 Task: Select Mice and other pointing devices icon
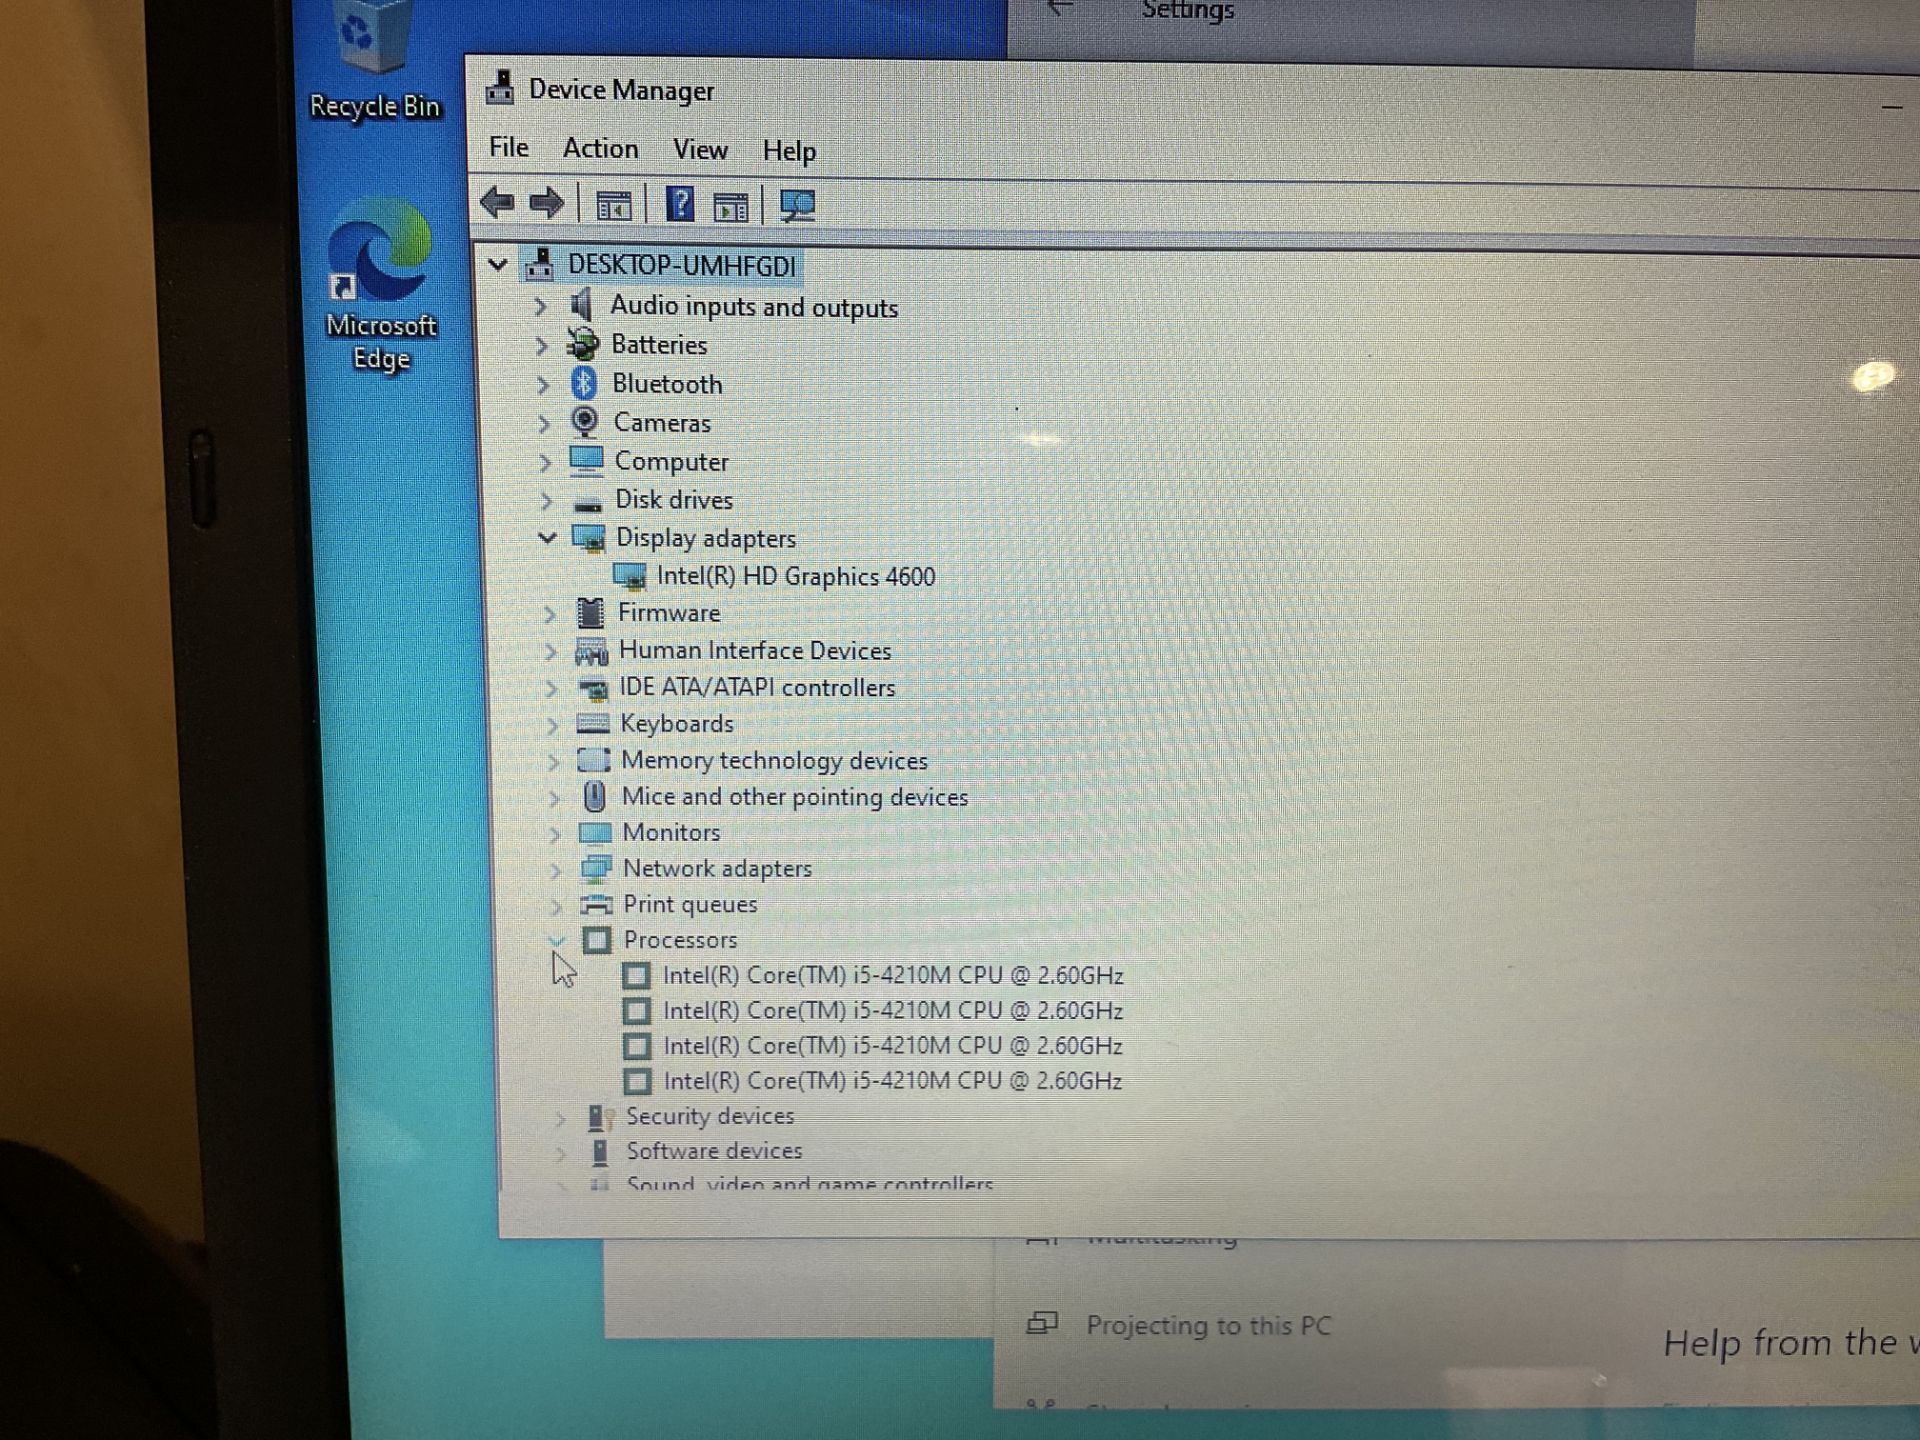tap(595, 796)
